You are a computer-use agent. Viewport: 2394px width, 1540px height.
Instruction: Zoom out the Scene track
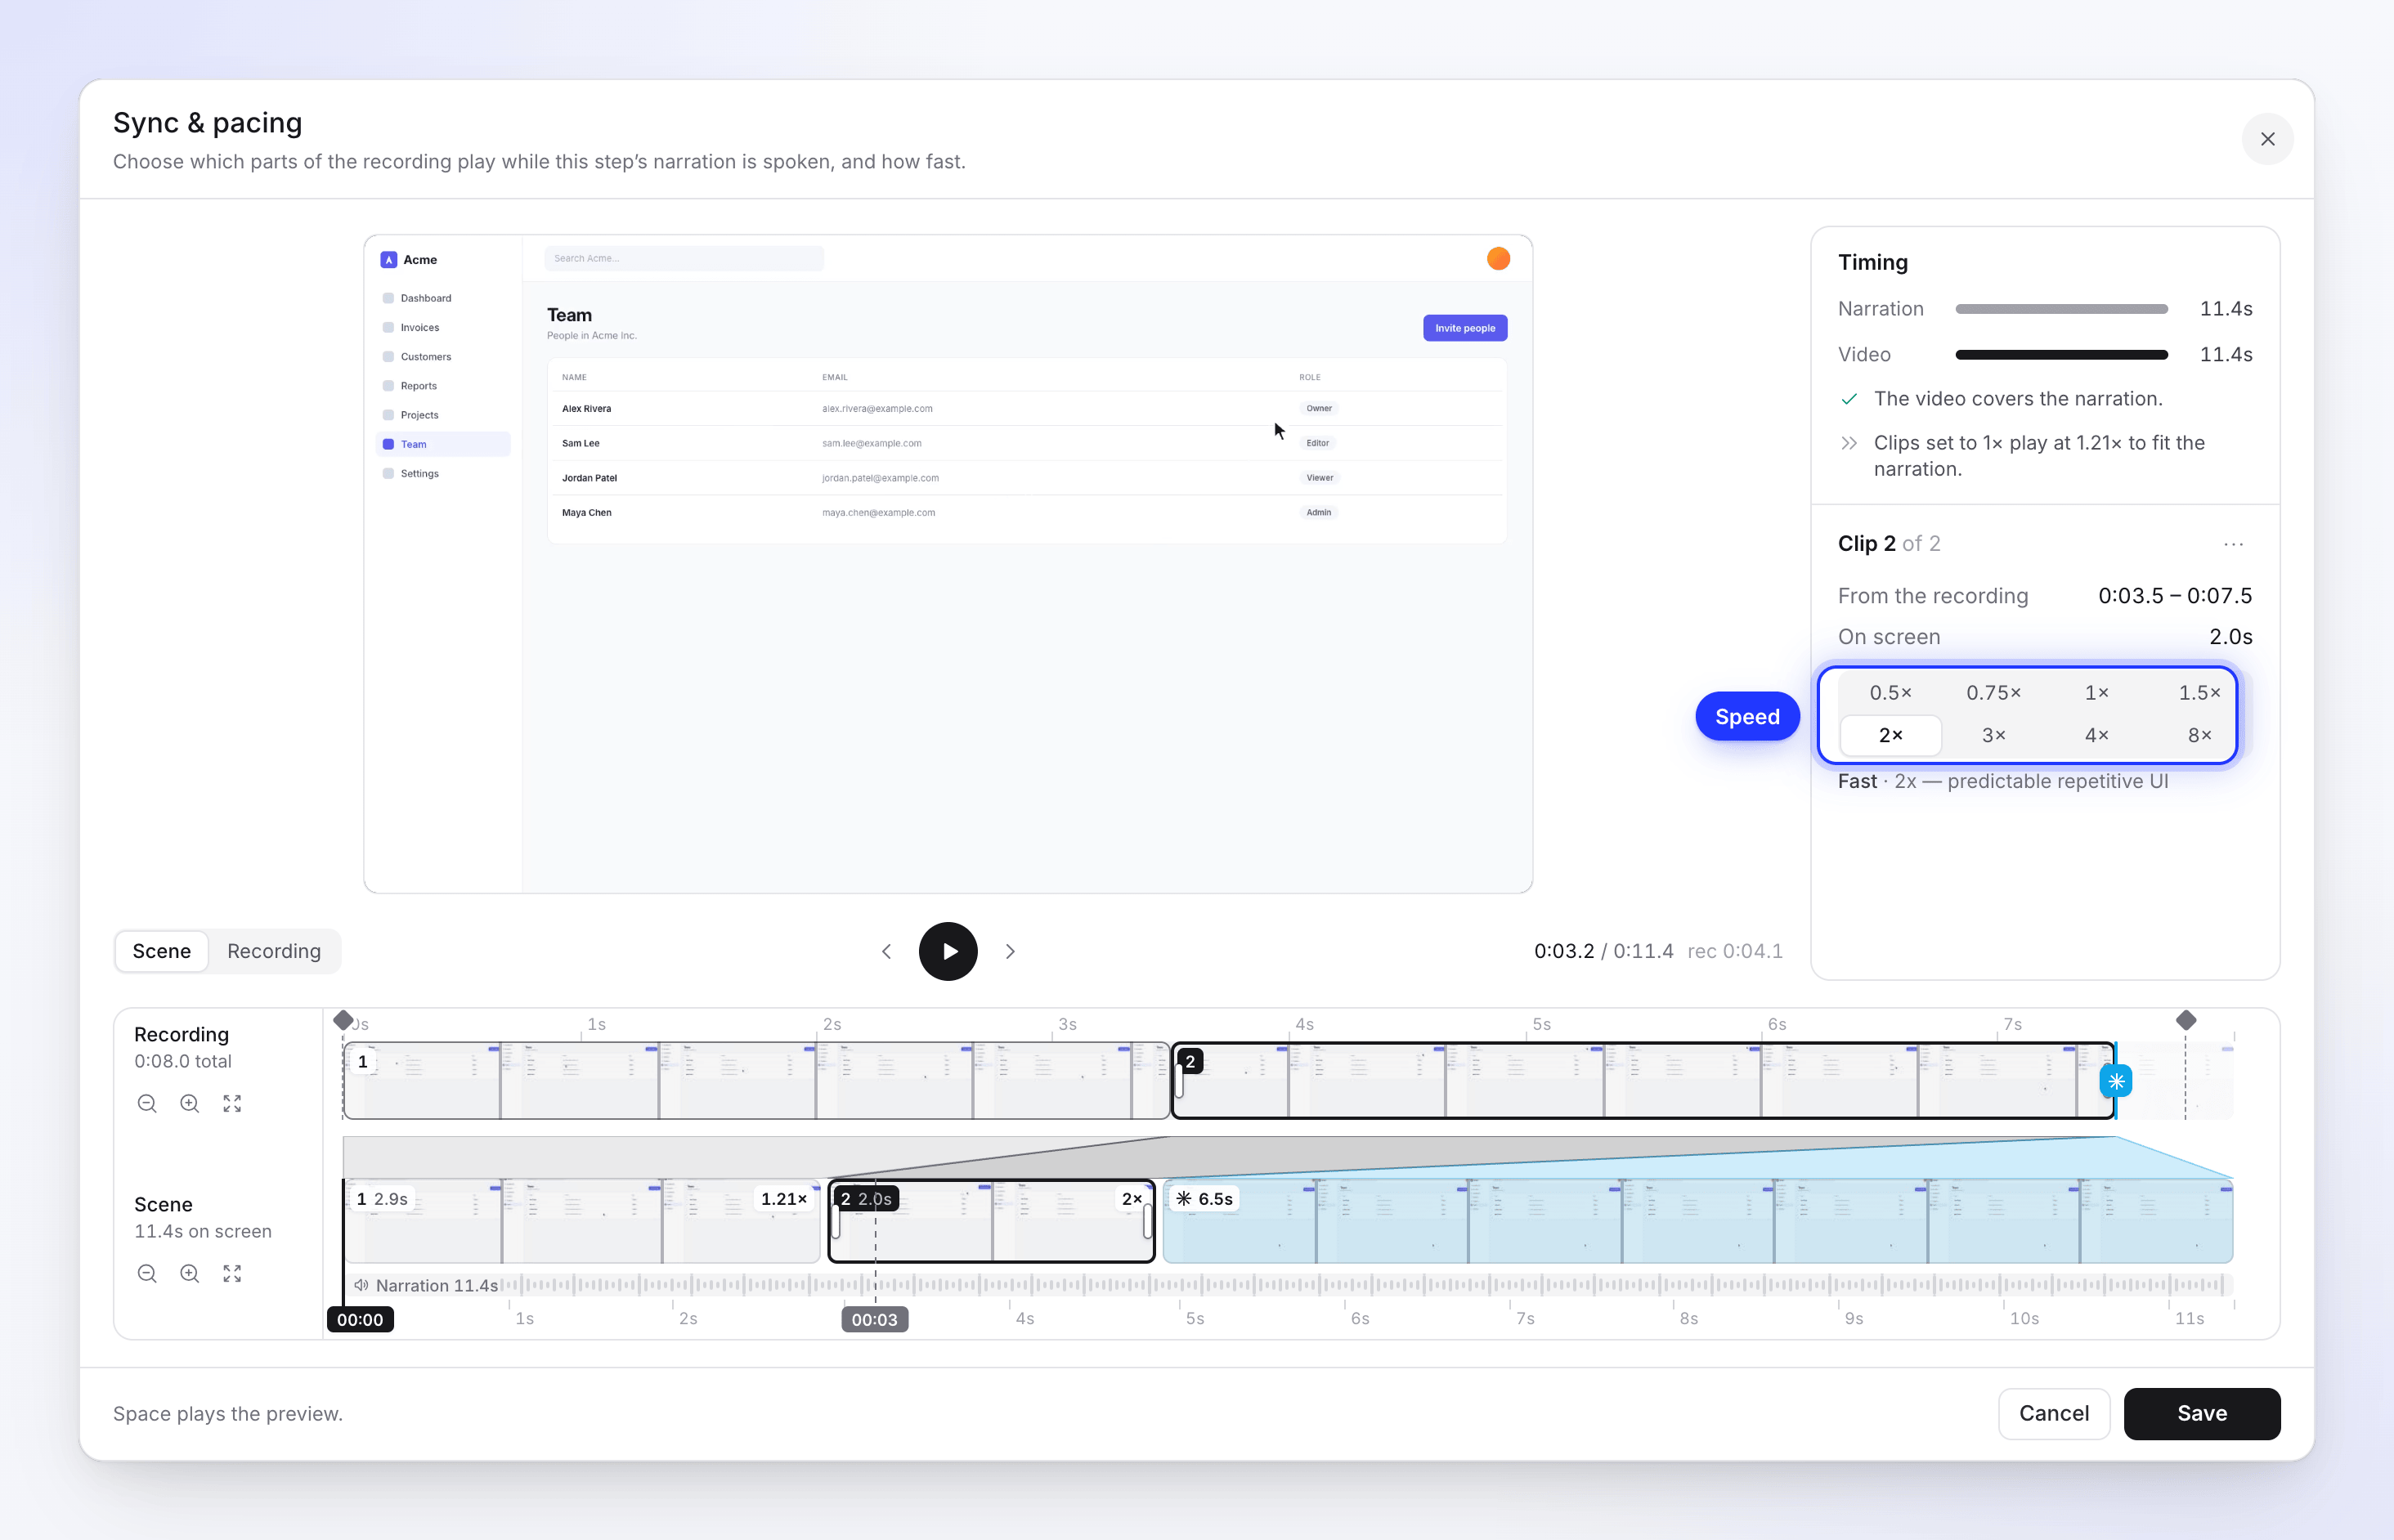[147, 1273]
